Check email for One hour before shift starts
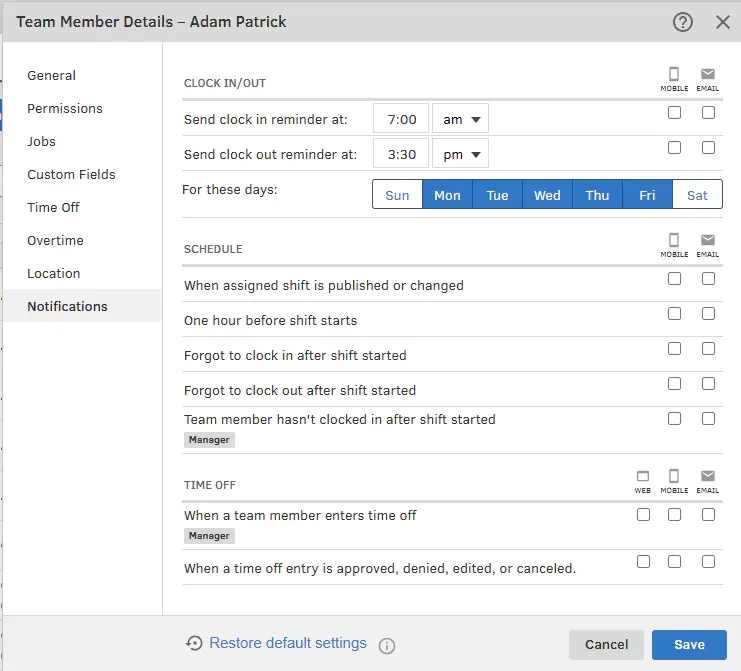This screenshot has width=741, height=671. [708, 313]
